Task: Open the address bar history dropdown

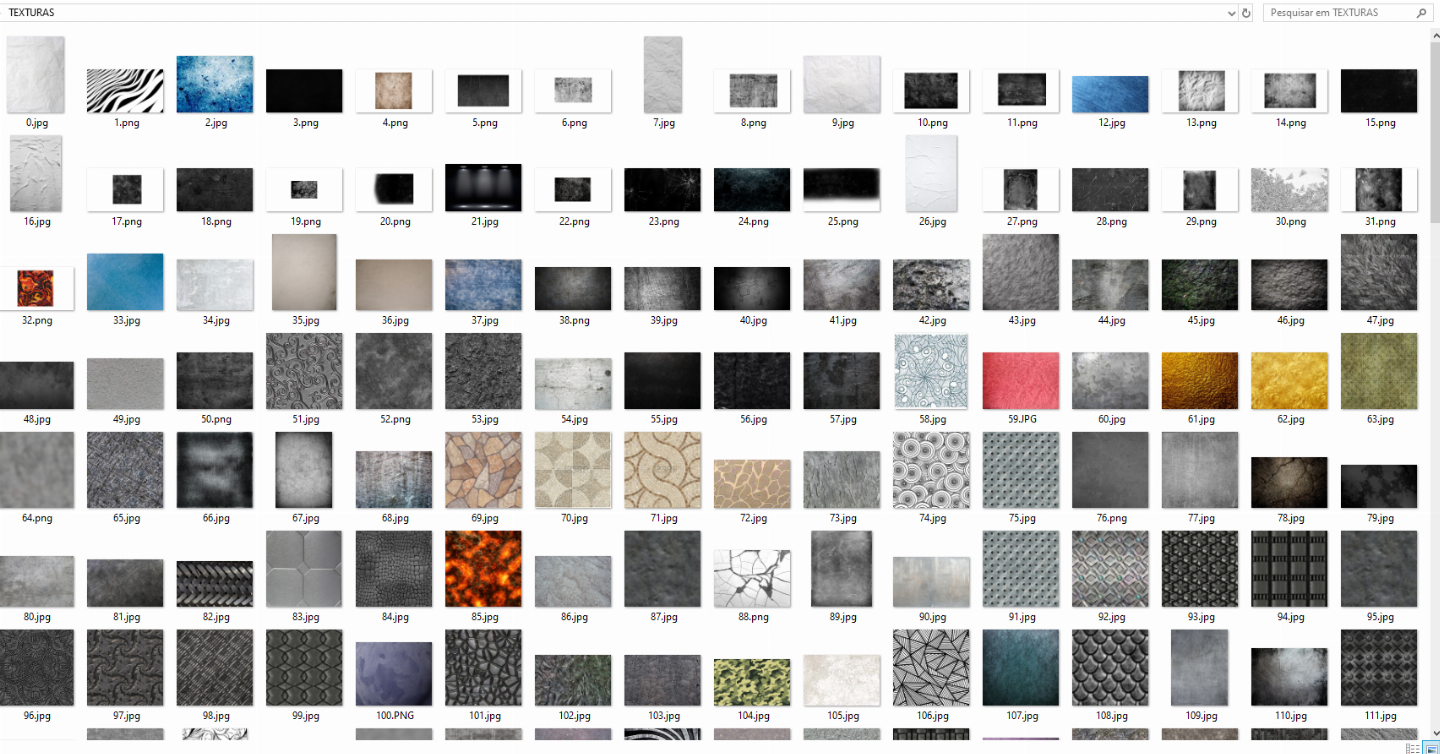Action: coord(1232,13)
